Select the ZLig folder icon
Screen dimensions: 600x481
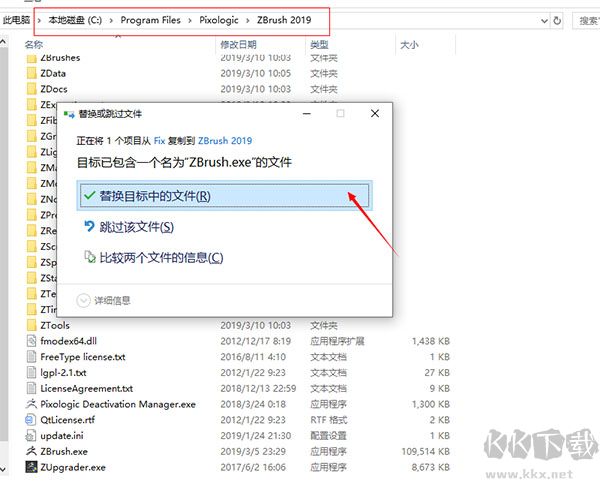(31, 152)
